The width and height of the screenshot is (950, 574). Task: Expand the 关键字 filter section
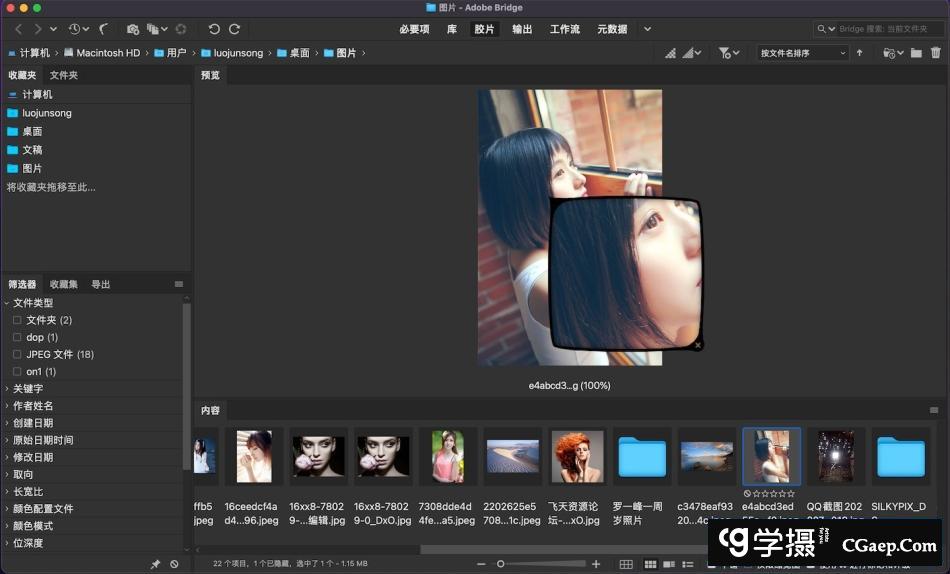[x=28, y=389]
